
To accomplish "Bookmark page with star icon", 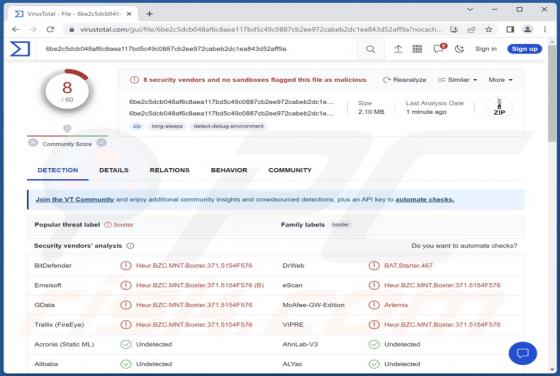I will click(x=489, y=29).
